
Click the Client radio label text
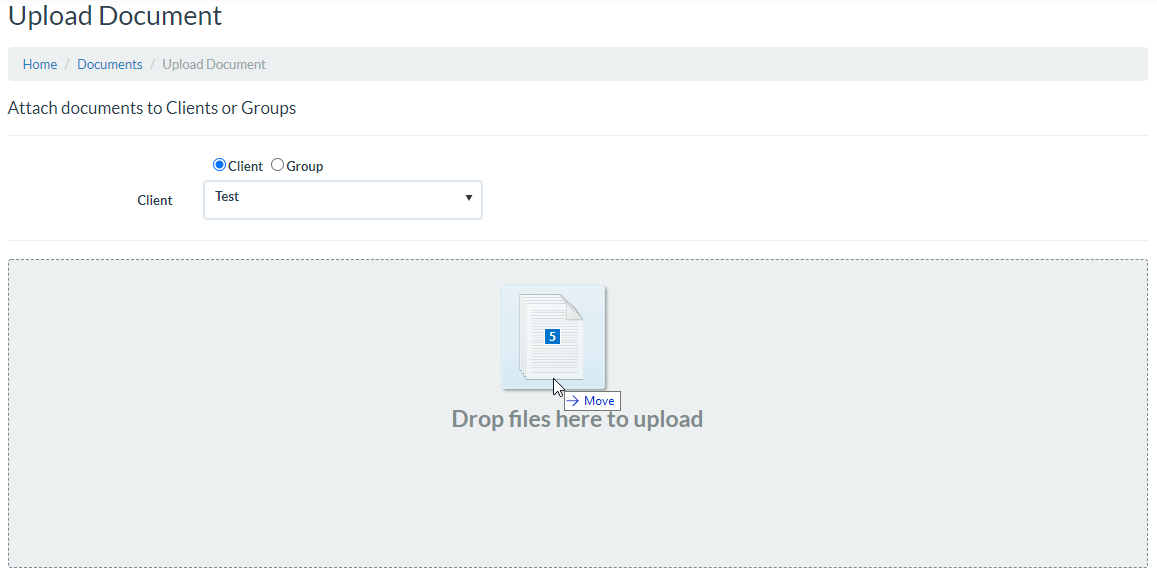[246, 166]
